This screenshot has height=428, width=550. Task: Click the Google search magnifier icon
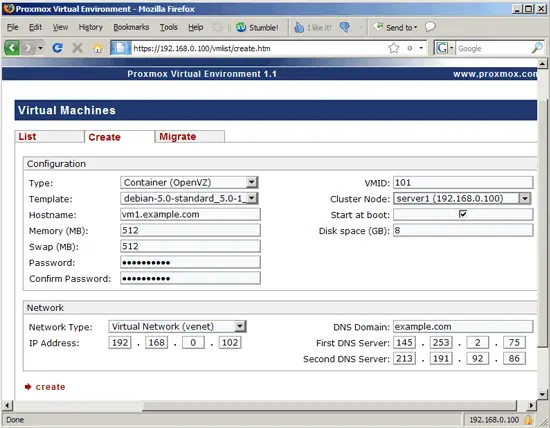tap(537, 48)
